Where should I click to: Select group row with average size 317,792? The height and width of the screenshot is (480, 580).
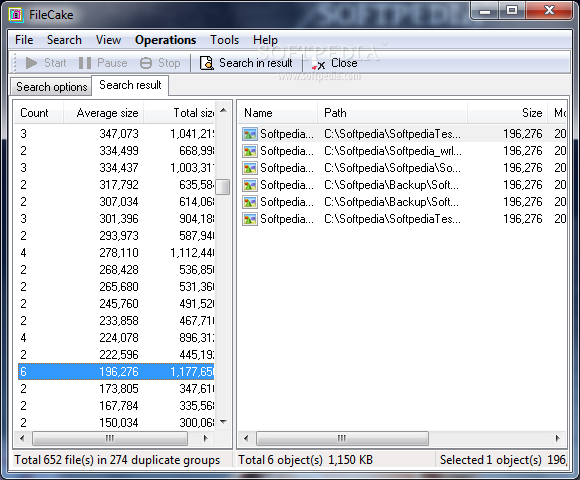point(116,185)
